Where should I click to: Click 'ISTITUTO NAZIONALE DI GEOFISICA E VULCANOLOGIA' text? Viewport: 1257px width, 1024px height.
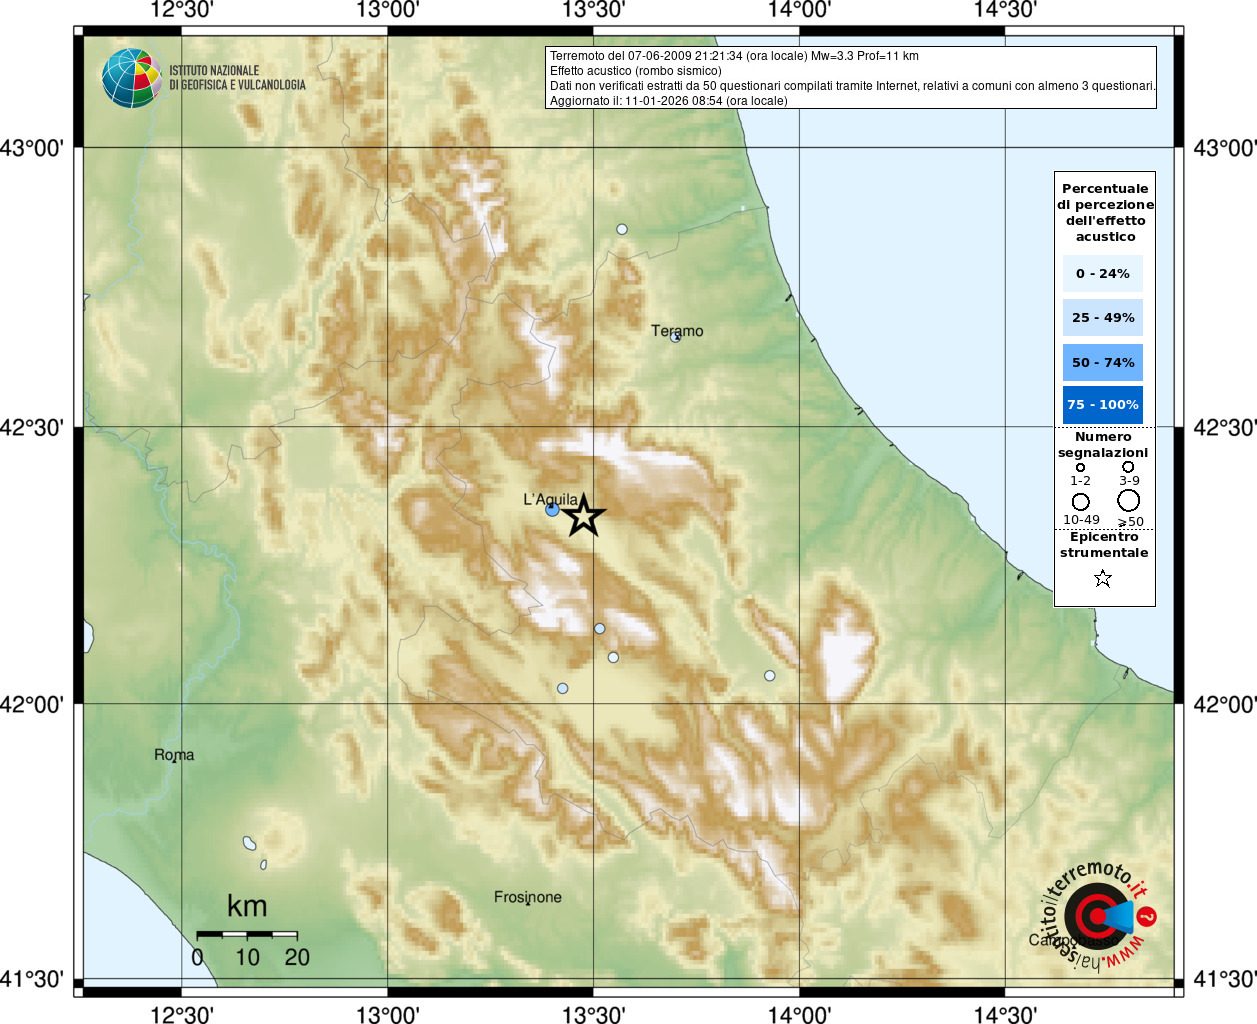[237, 78]
